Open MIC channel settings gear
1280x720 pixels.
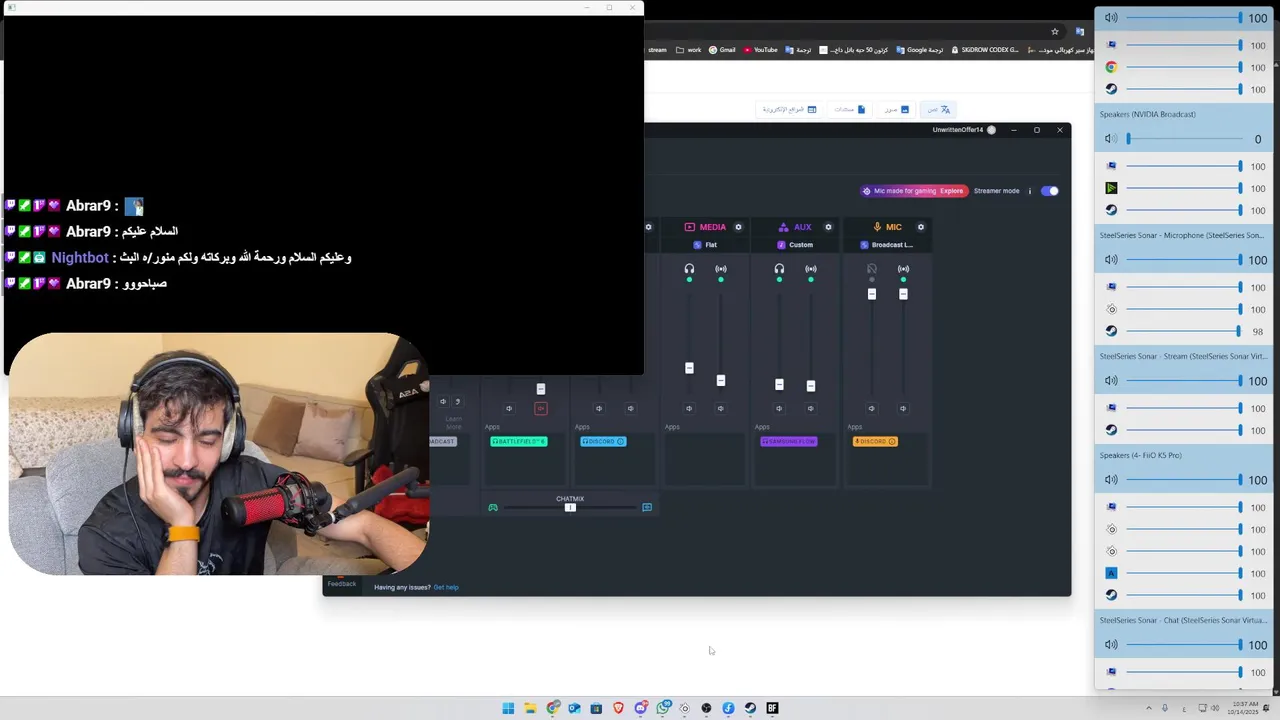921,227
